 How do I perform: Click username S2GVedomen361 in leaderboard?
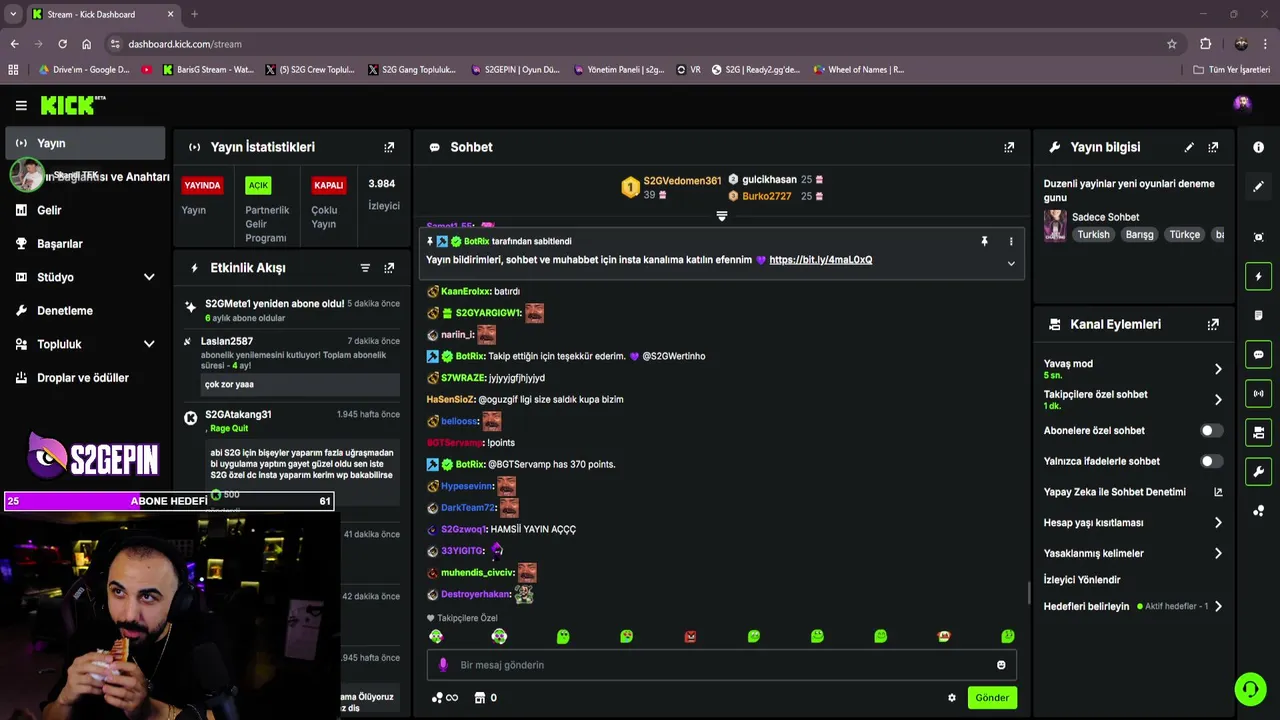coord(682,181)
